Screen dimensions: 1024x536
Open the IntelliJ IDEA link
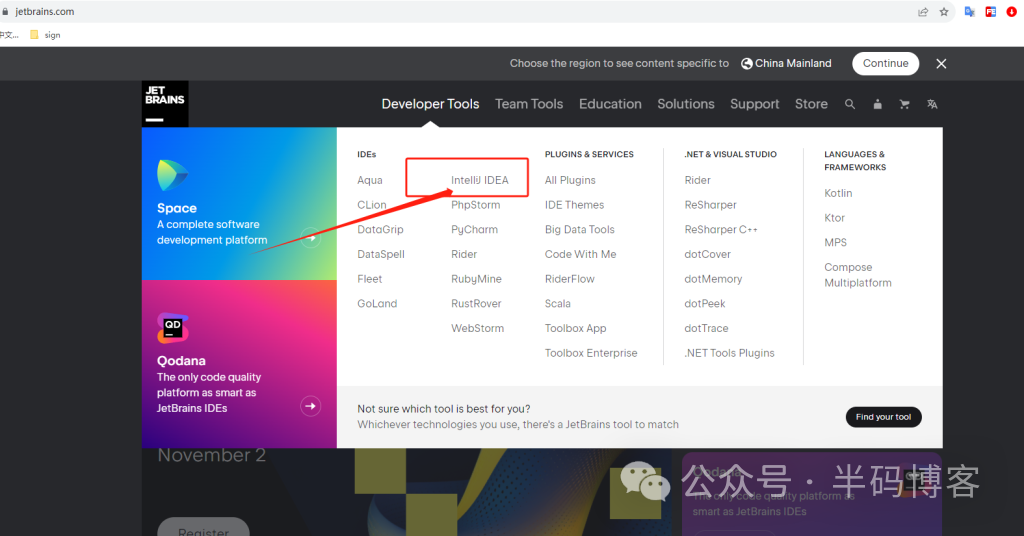pos(479,180)
